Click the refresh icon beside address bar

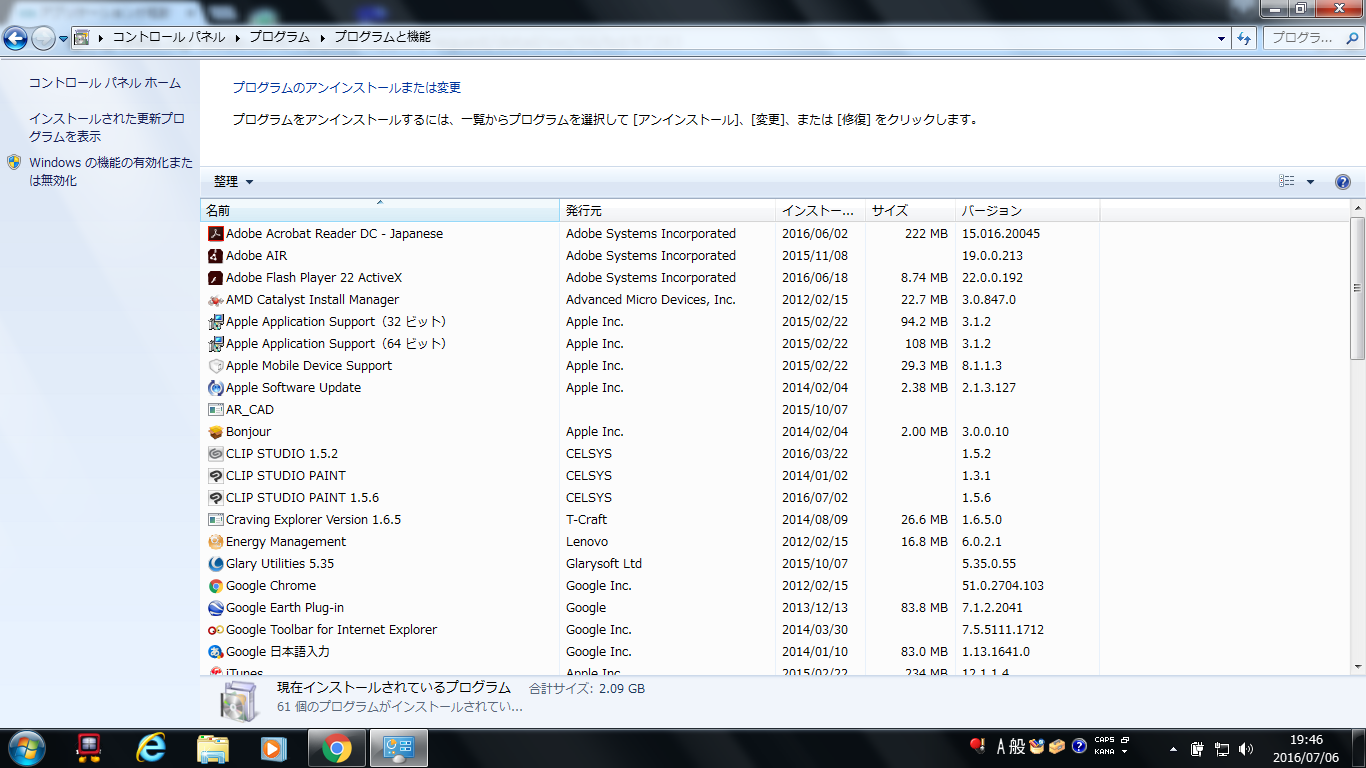[x=1245, y=38]
